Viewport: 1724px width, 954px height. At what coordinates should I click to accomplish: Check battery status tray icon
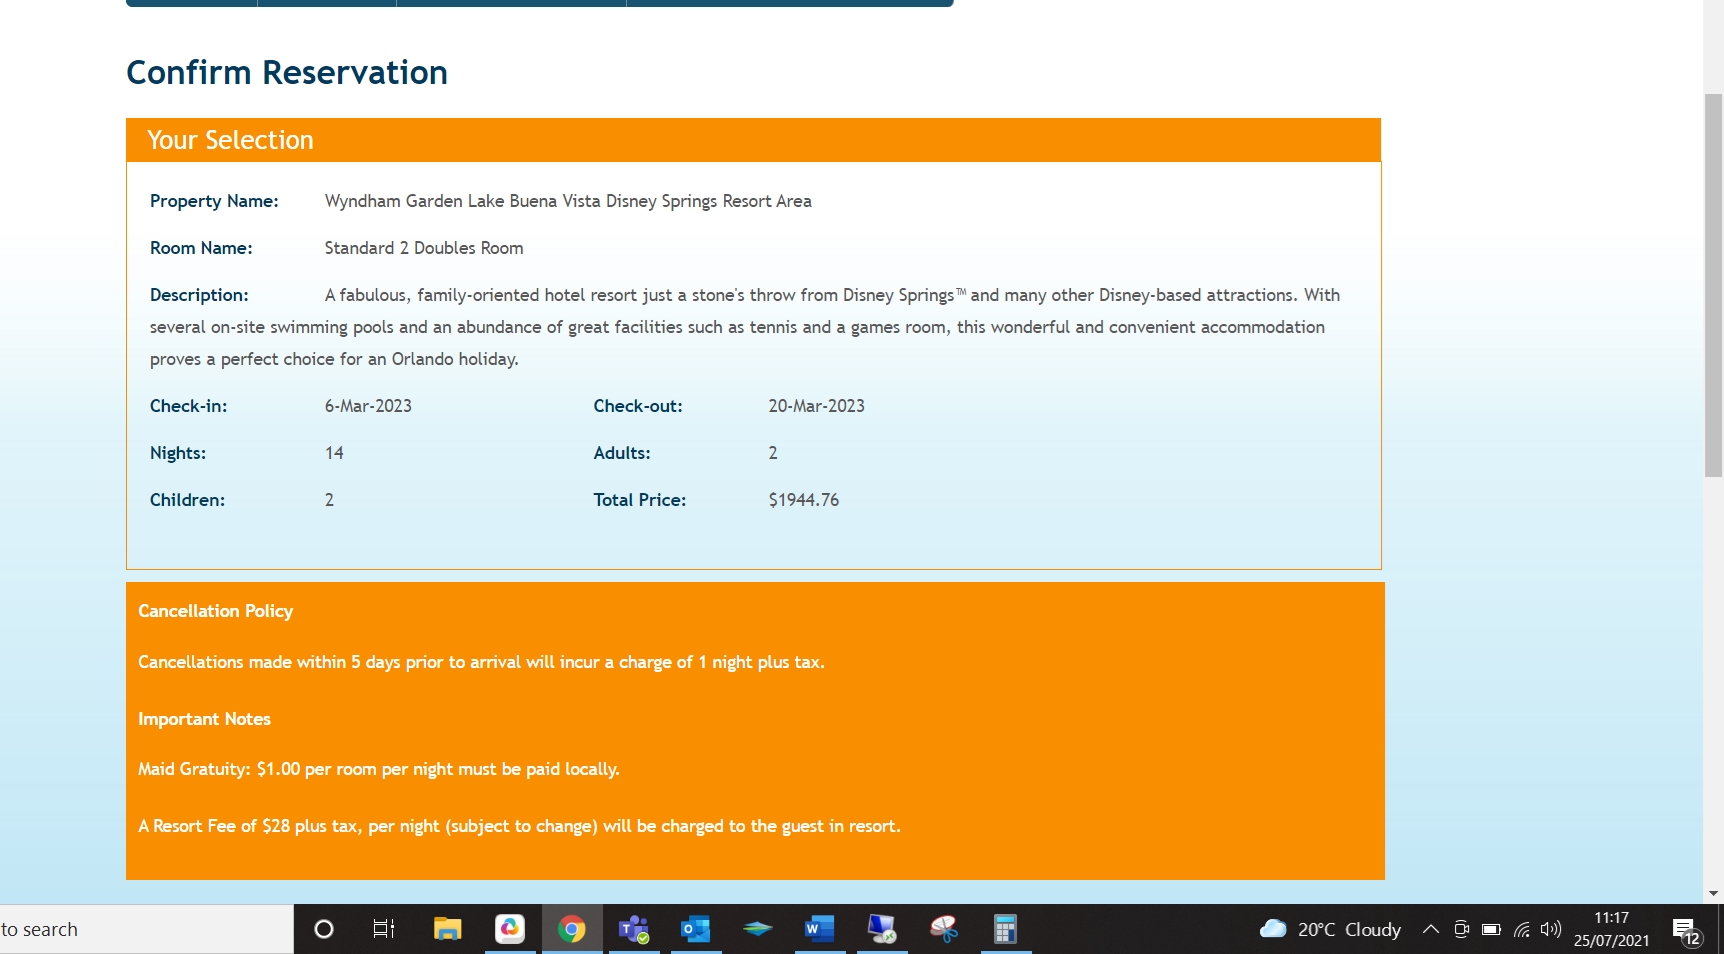pos(1491,929)
